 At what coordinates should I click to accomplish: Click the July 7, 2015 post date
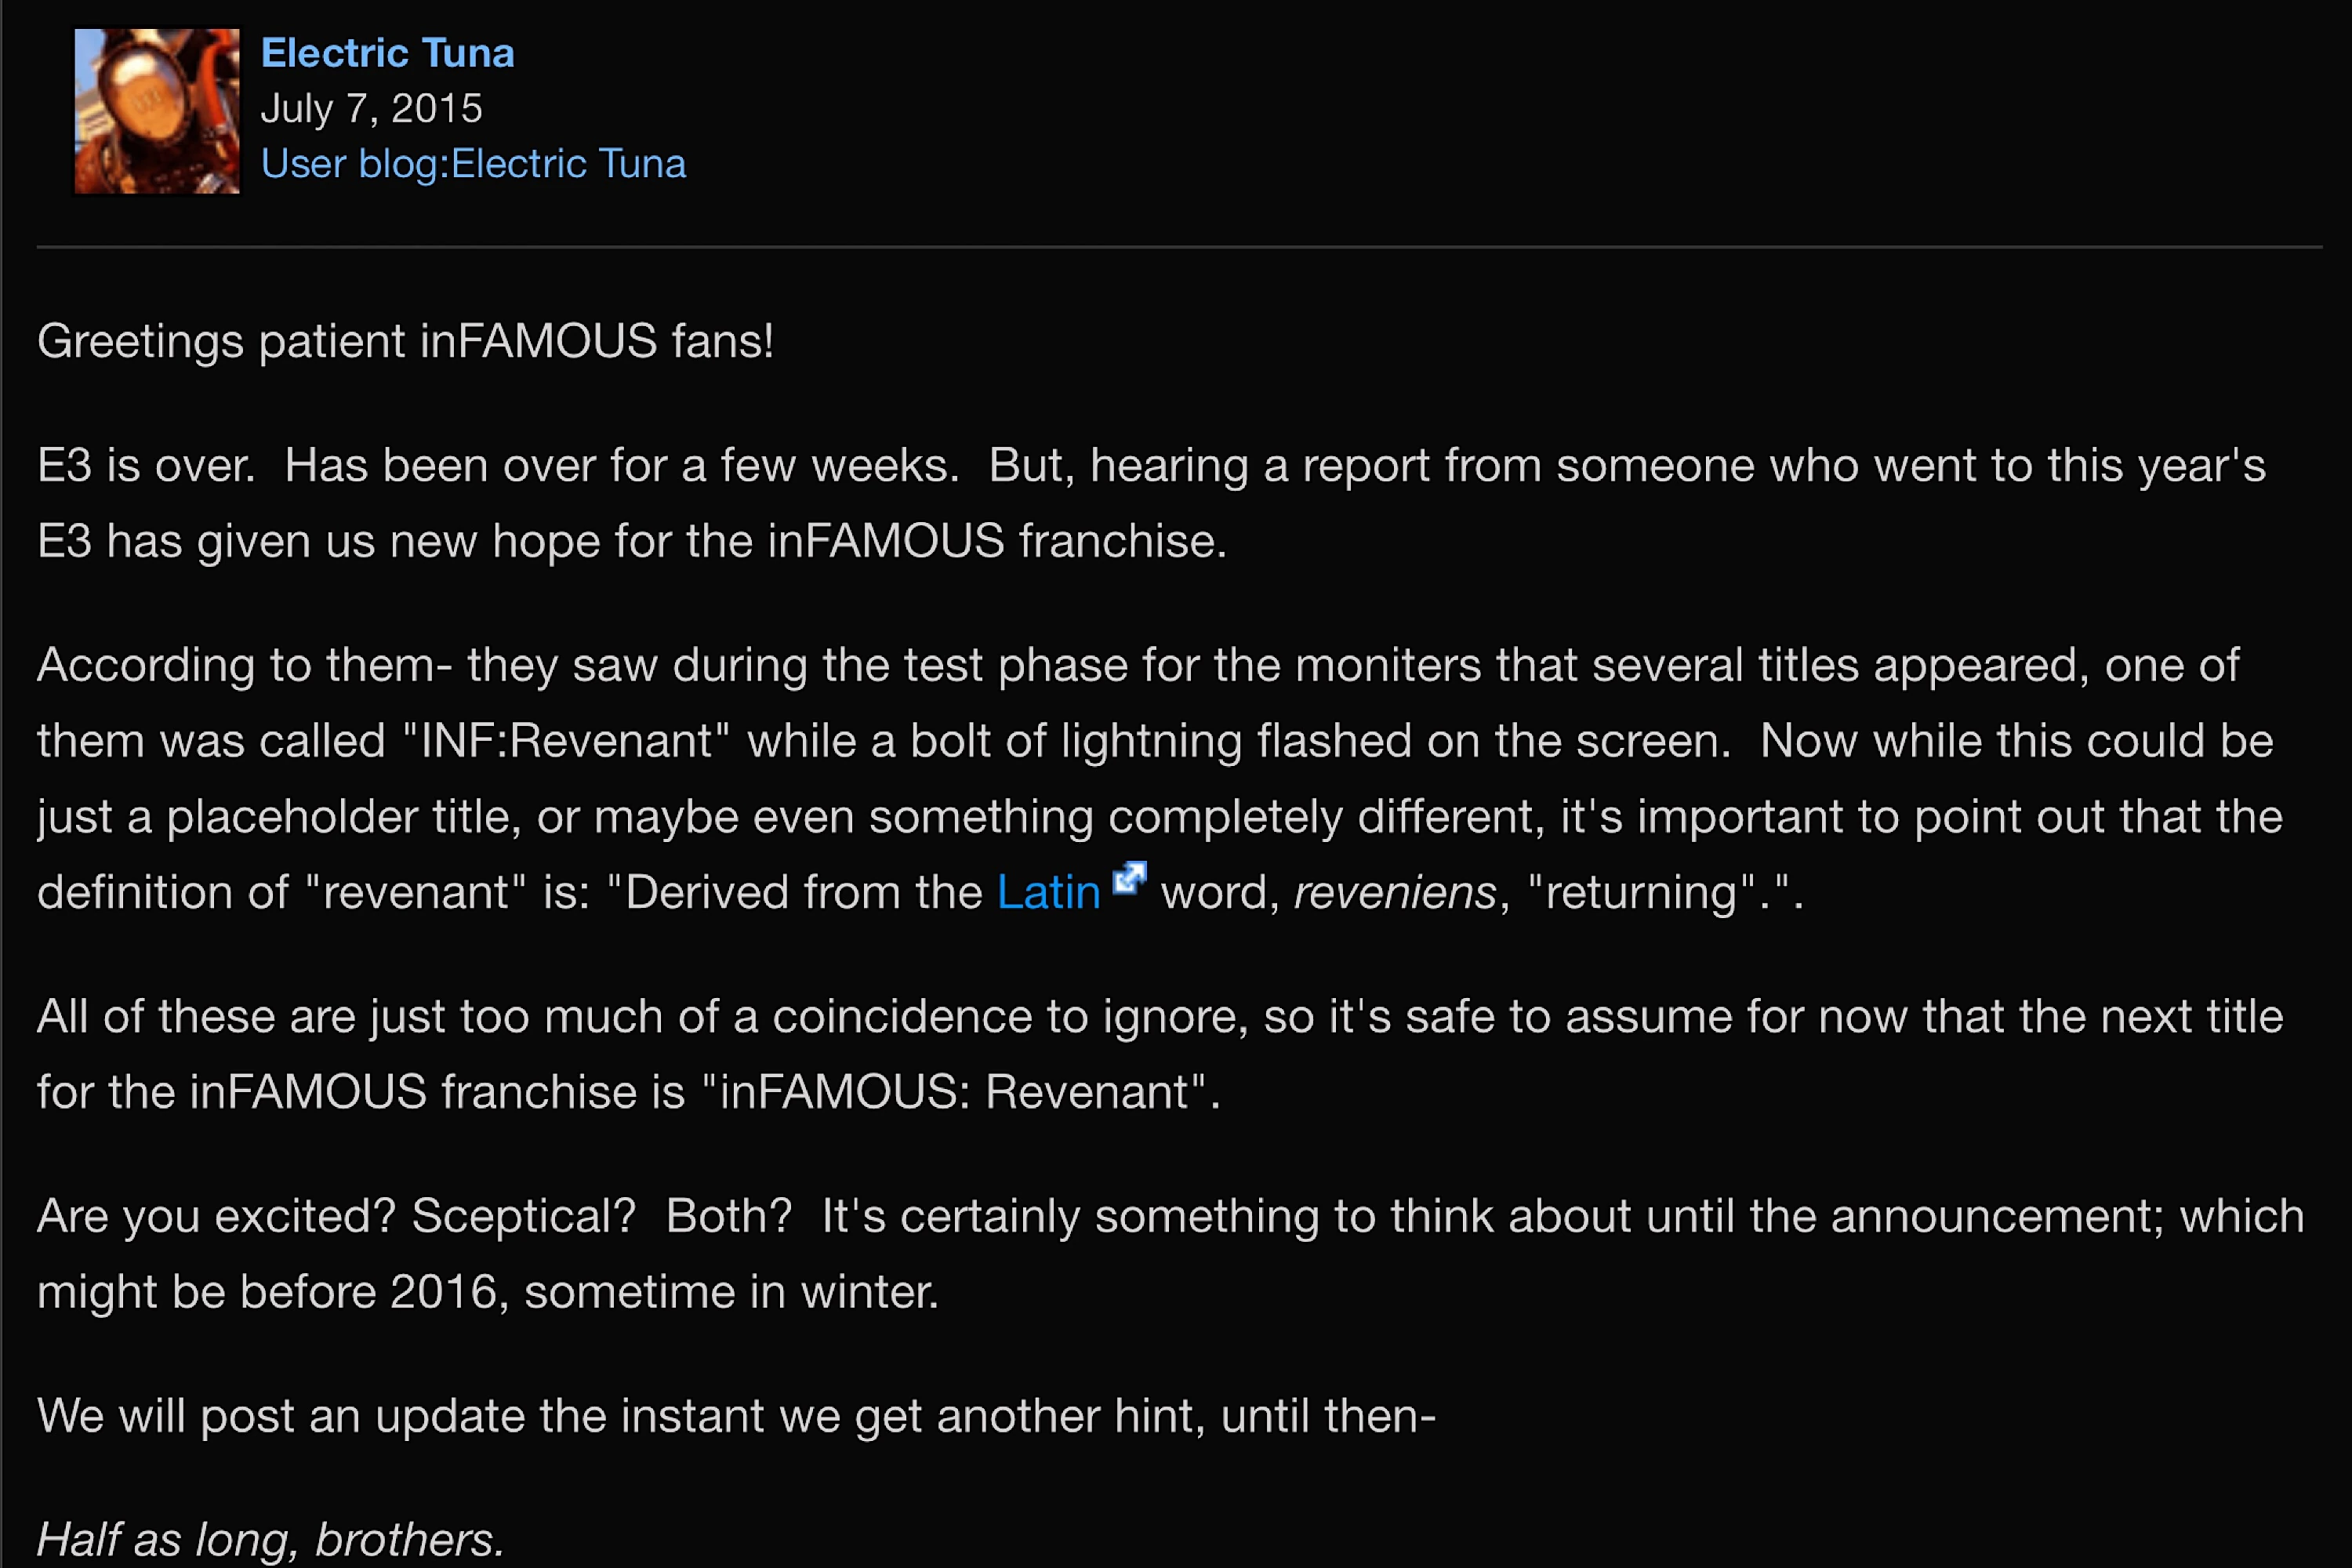(x=371, y=108)
